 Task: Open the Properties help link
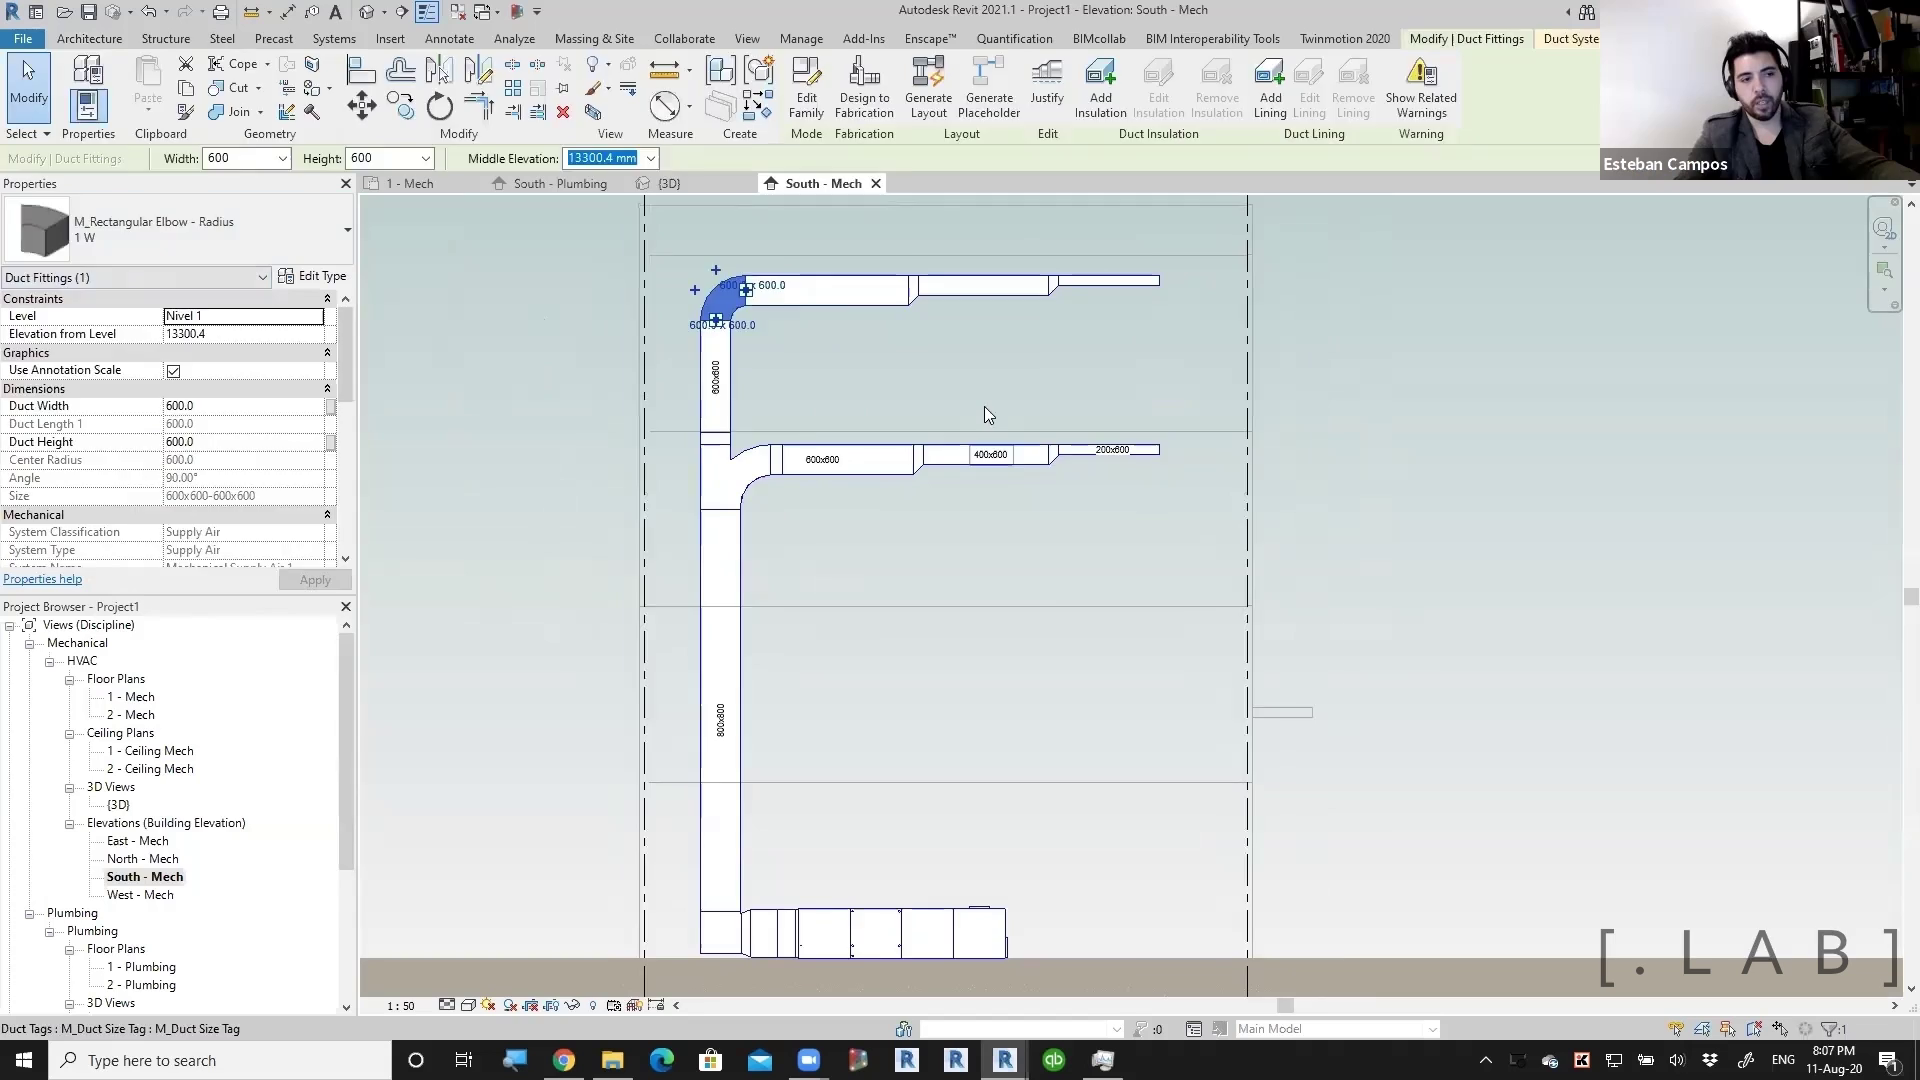(43, 579)
